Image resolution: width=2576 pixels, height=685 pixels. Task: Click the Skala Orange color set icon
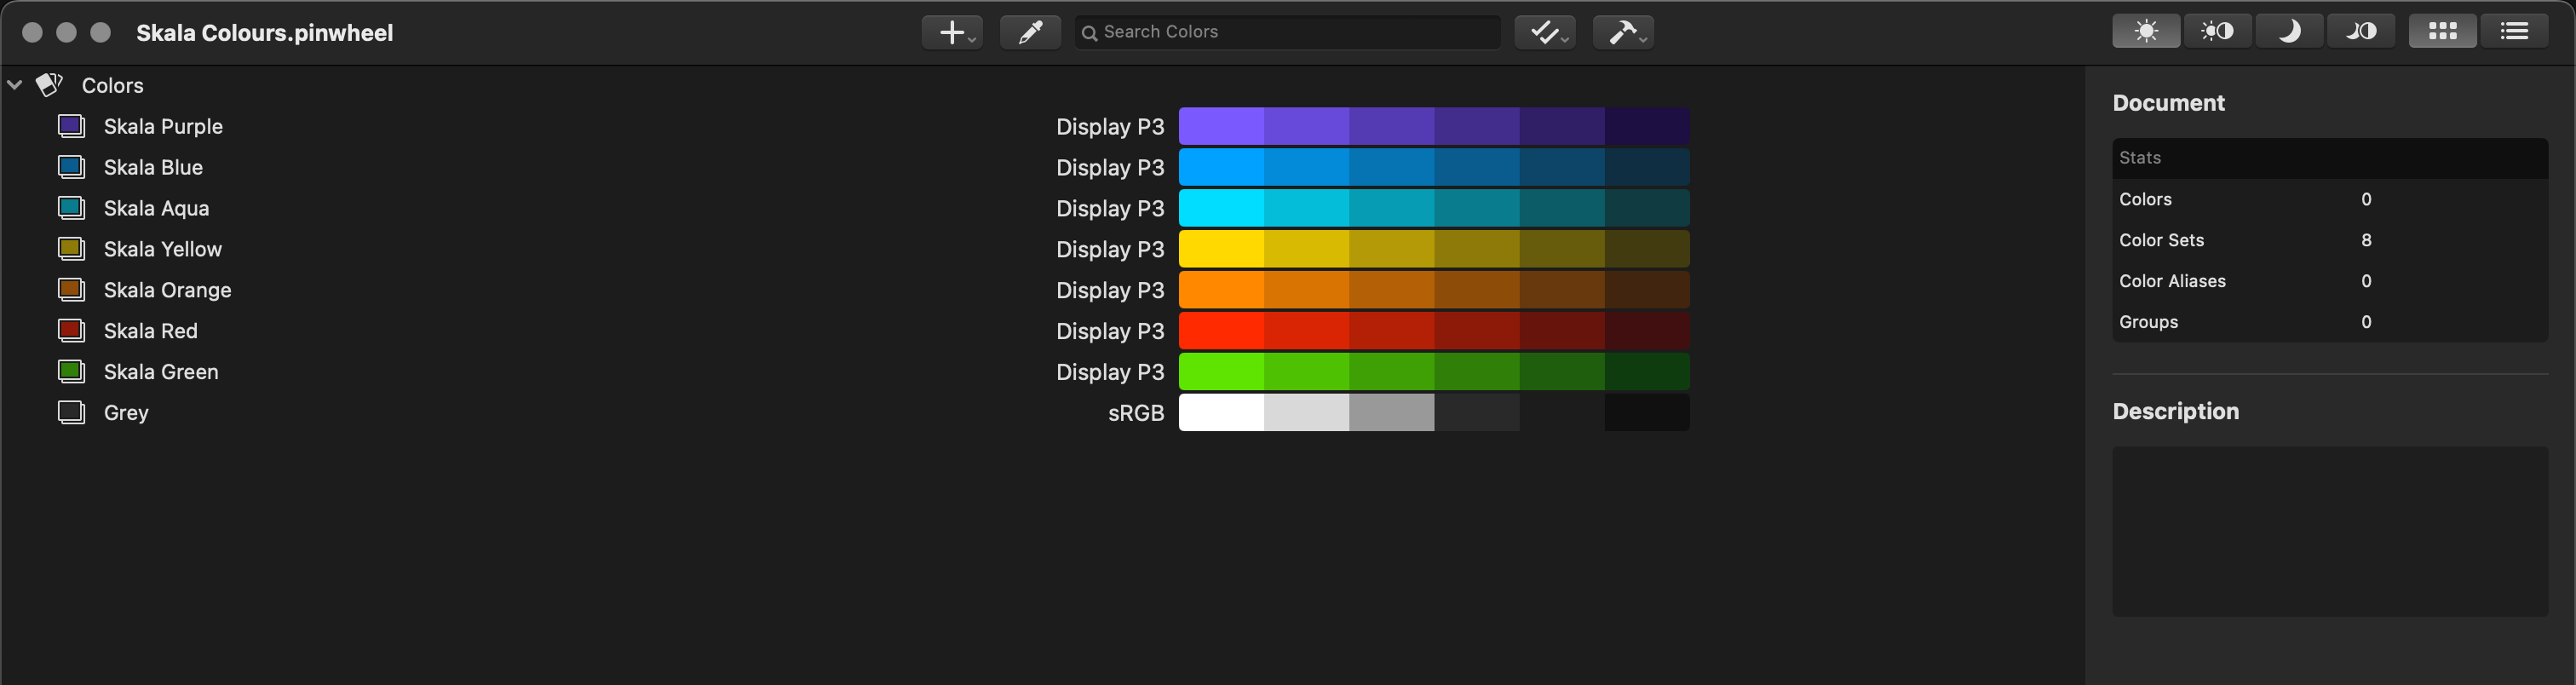coord(71,290)
